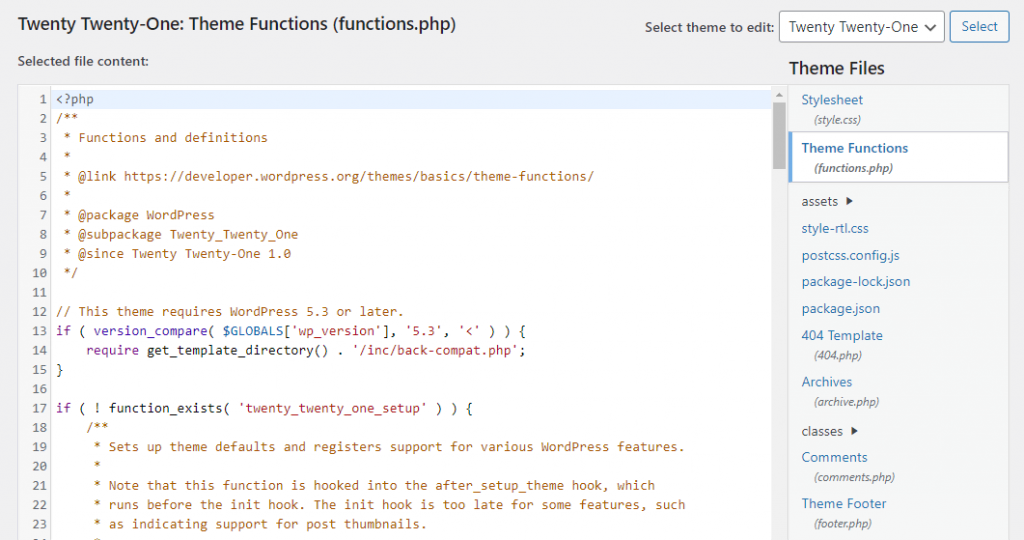This screenshot has width=1024, height=540.
Task: Open the theme selection dropdown
Action: point(861,27)
